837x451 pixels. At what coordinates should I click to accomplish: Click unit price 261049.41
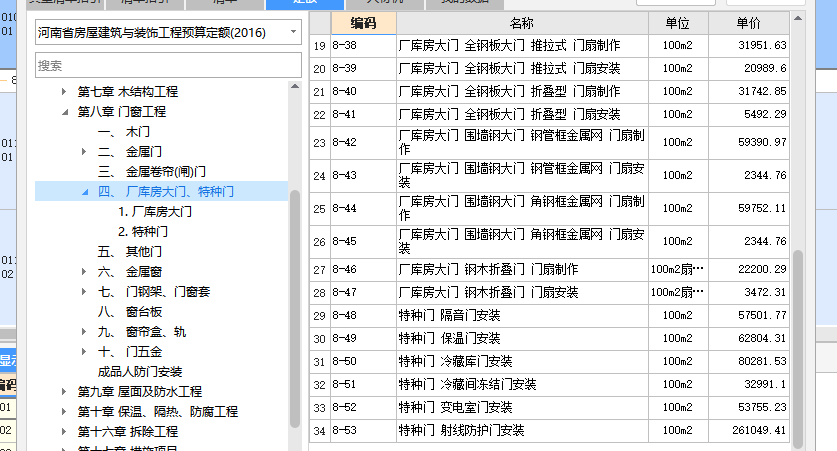[x=749, y=430]
